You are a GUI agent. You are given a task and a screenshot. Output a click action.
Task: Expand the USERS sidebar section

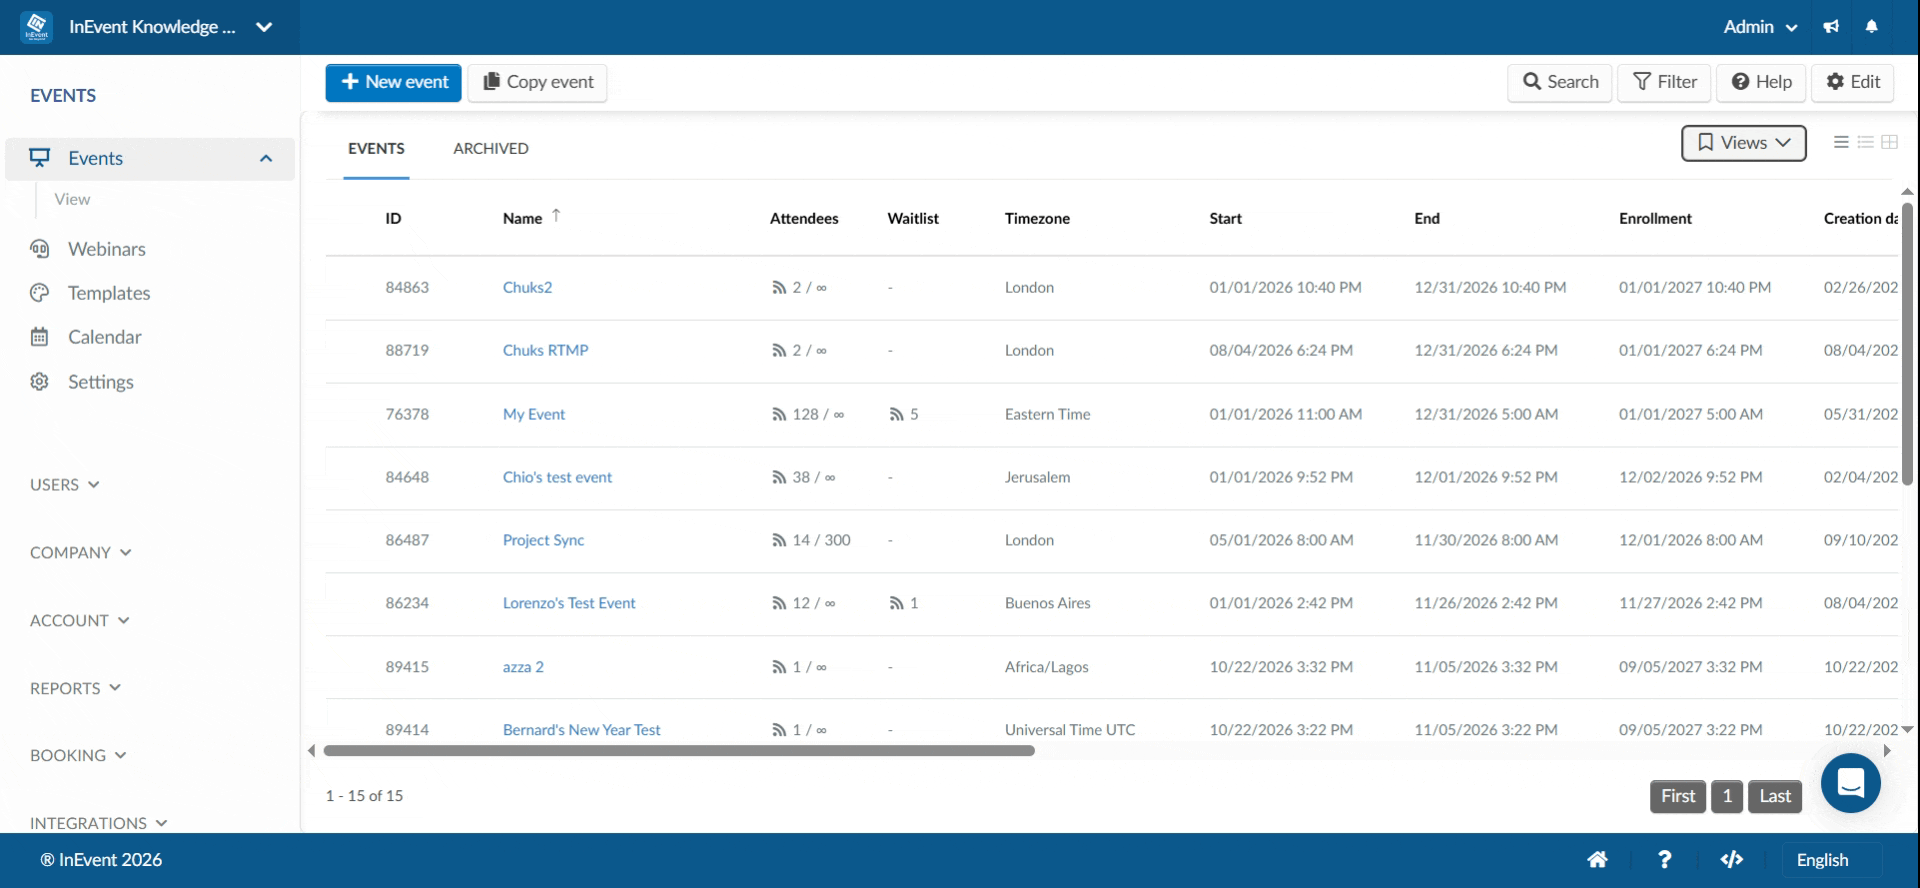(x=65, y=485)
